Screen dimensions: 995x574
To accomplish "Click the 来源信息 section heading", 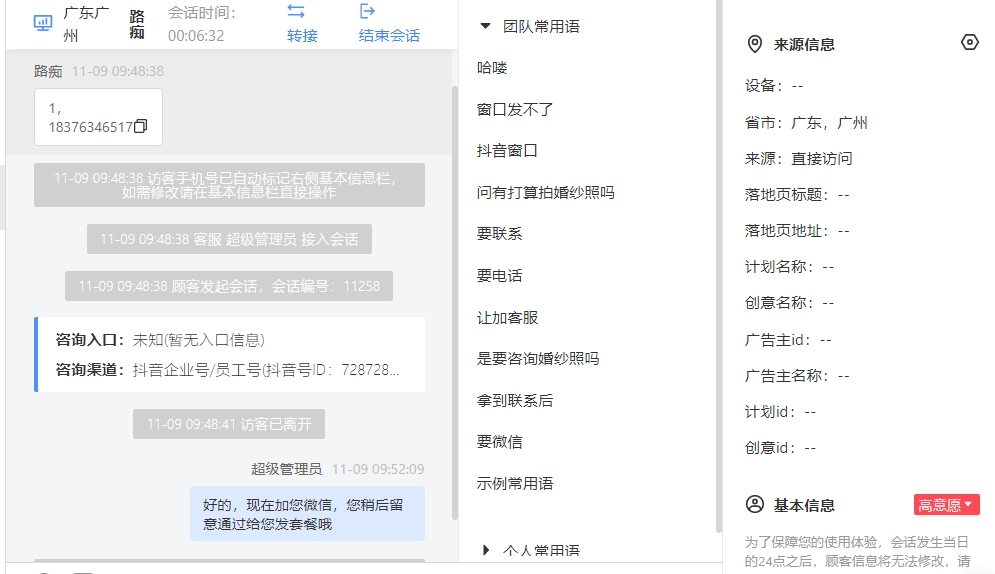I will coord(804,44).
